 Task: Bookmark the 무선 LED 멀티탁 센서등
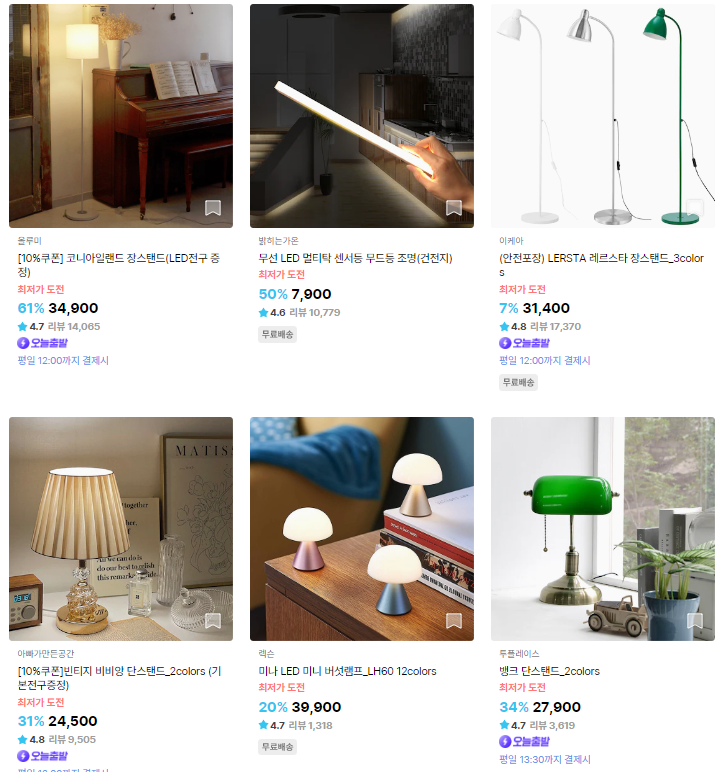pos(454,208)
